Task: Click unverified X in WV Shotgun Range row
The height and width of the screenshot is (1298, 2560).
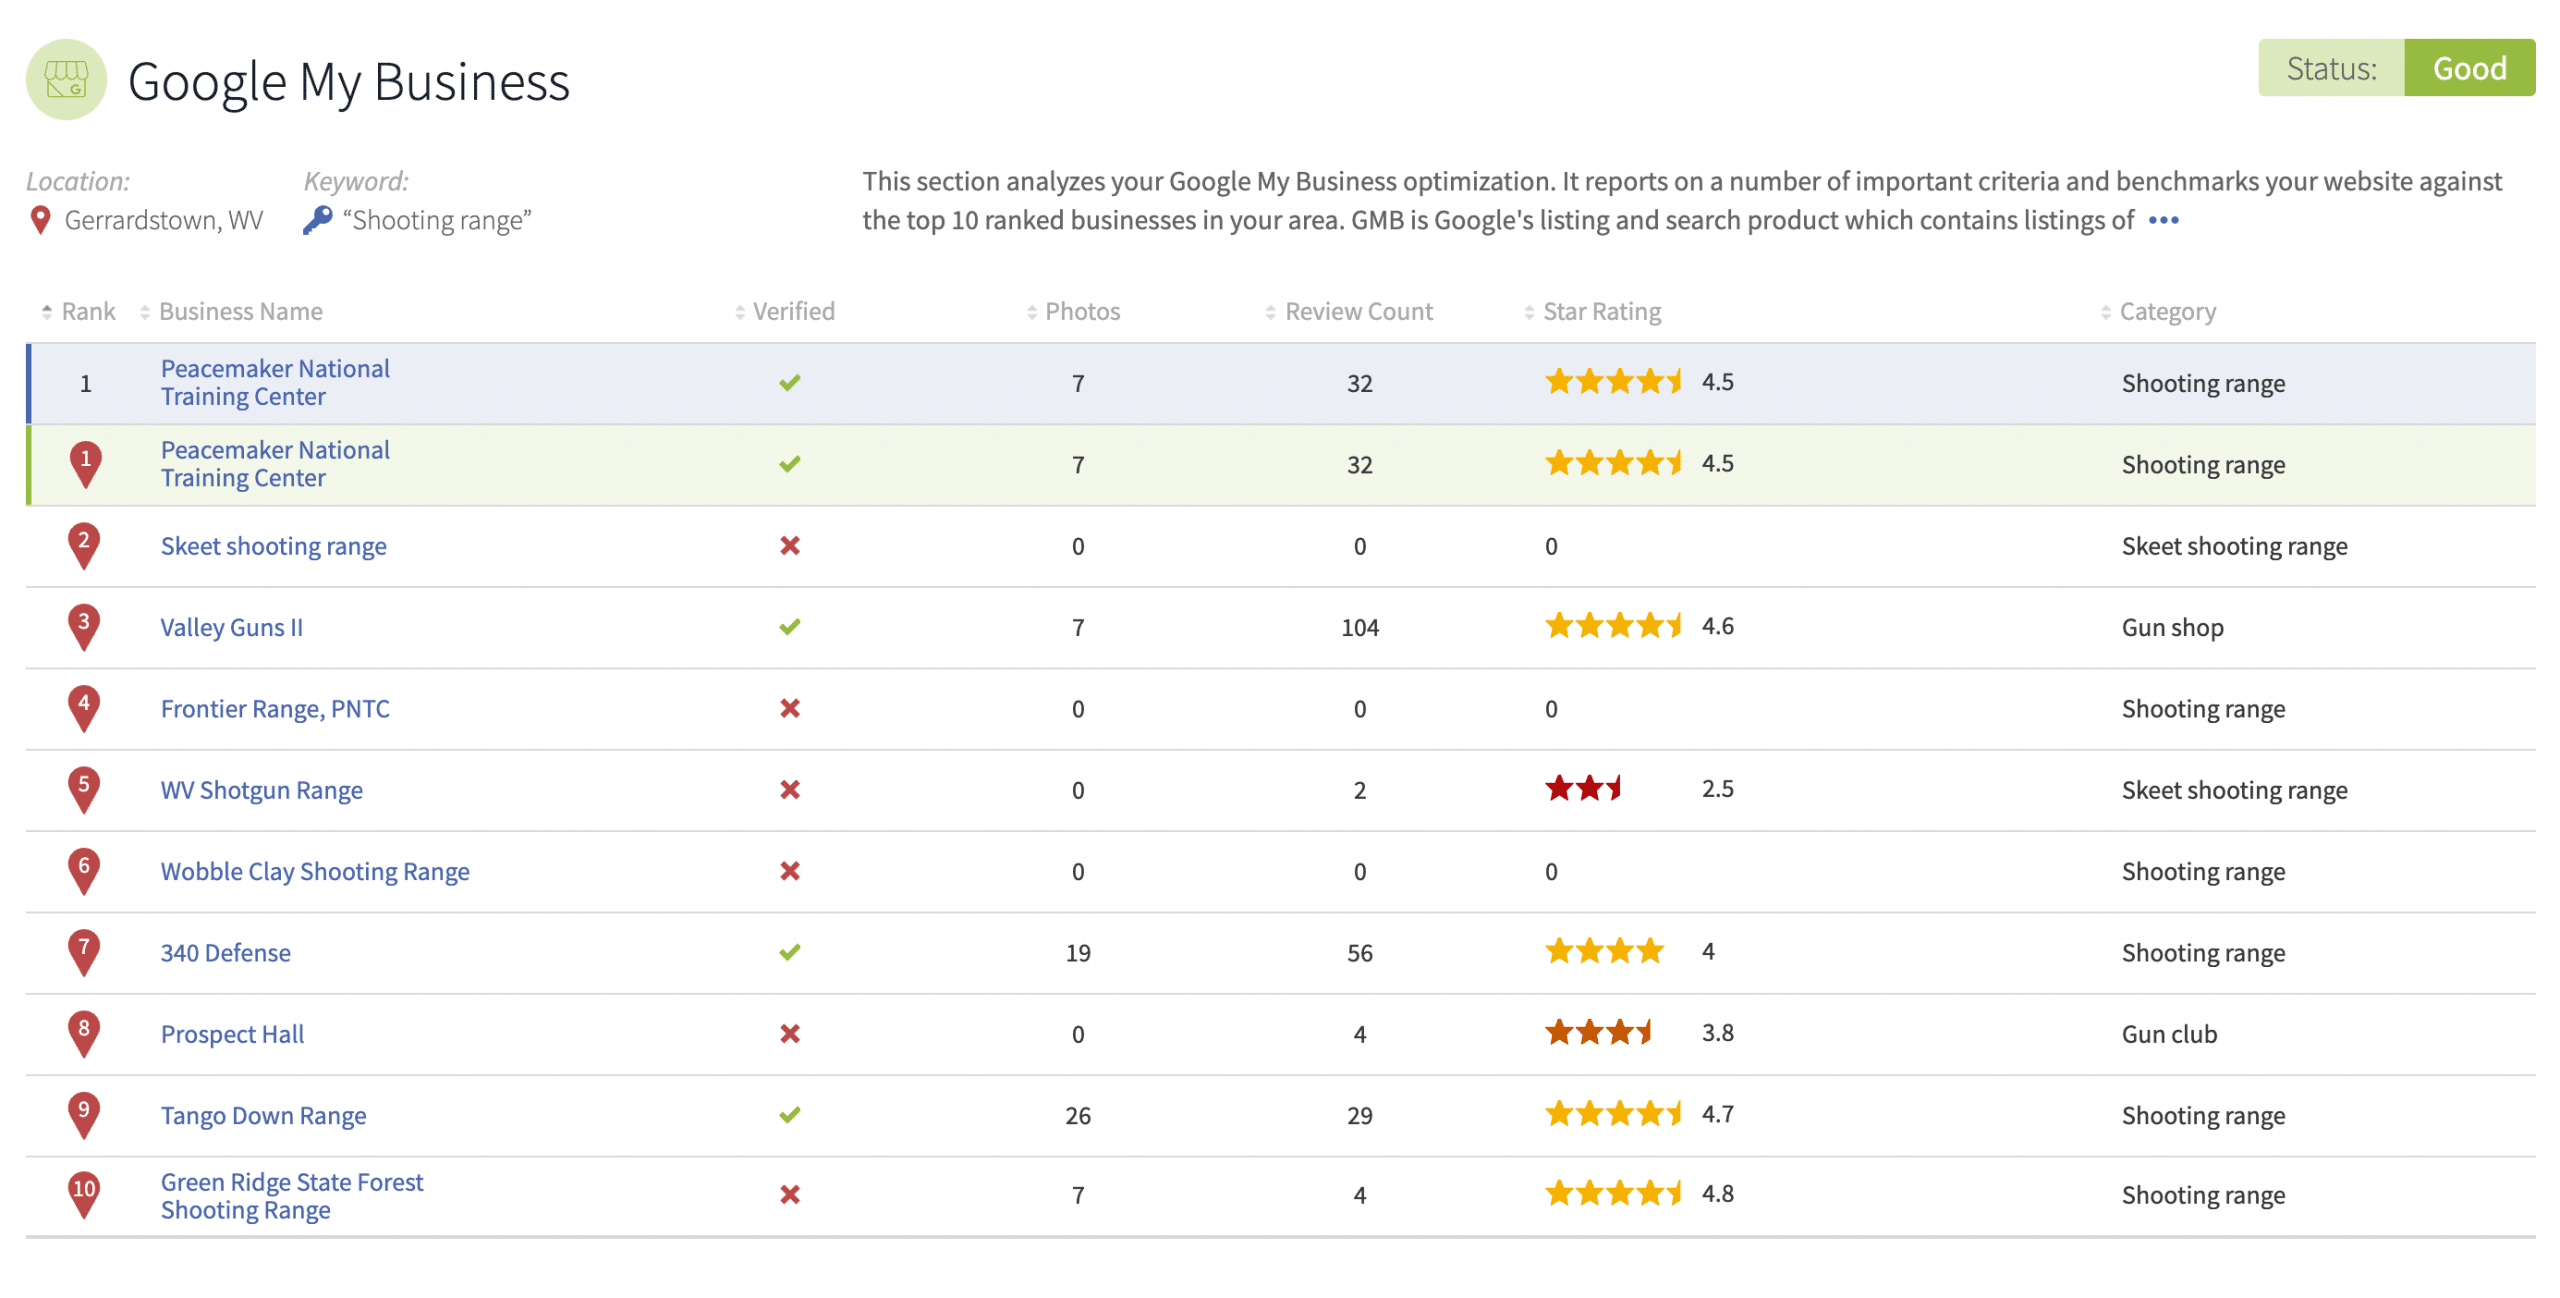Action: (790, 790)
